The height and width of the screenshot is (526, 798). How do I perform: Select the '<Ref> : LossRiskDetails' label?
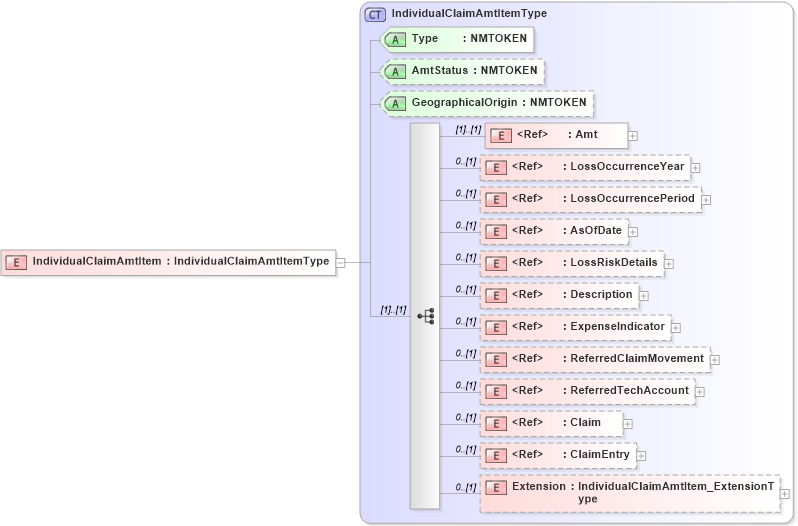coord(585,263)
